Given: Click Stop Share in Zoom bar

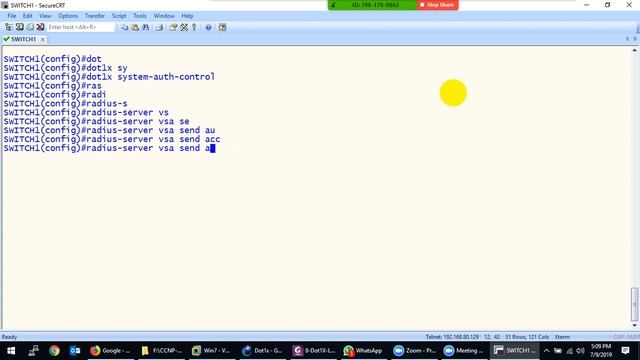Looking at the screenshot, I should click(x=437, y=5).
